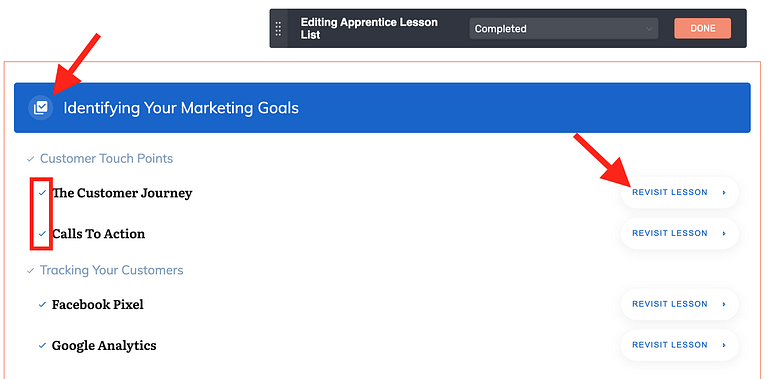Select the Tracking Your Customers chapter heading
This screenshot has width=769, height=379.
[x=111, y=270]
